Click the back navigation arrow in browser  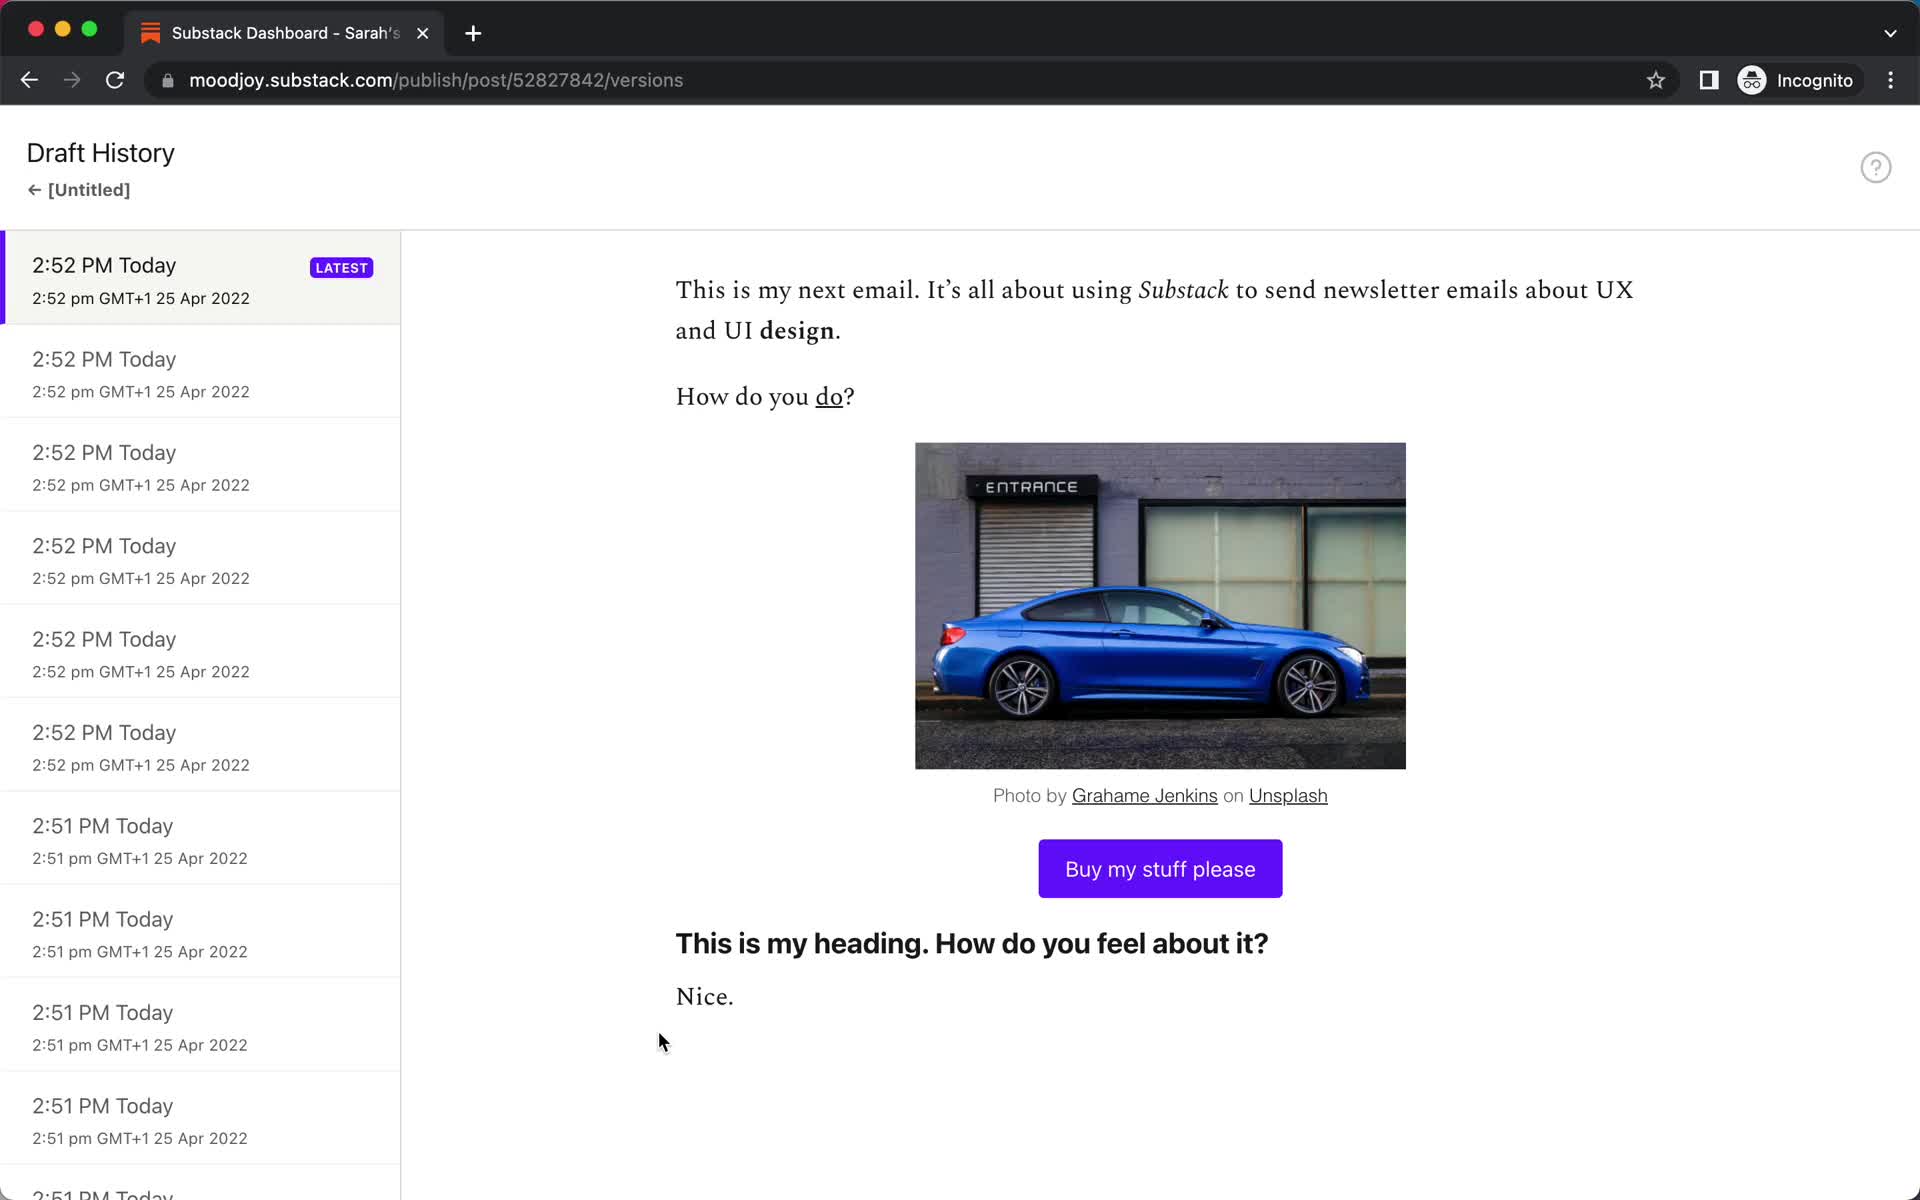pos(28,80)
